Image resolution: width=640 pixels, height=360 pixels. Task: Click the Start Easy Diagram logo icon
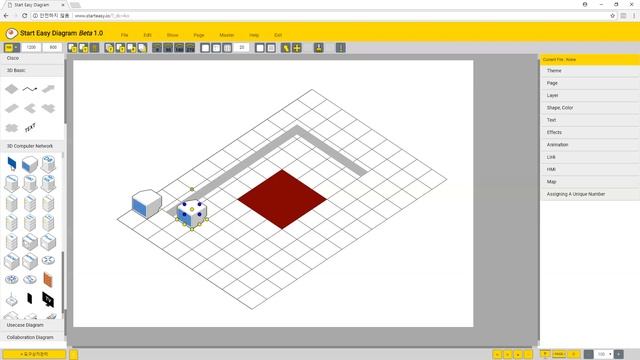[x=11, y=33]
